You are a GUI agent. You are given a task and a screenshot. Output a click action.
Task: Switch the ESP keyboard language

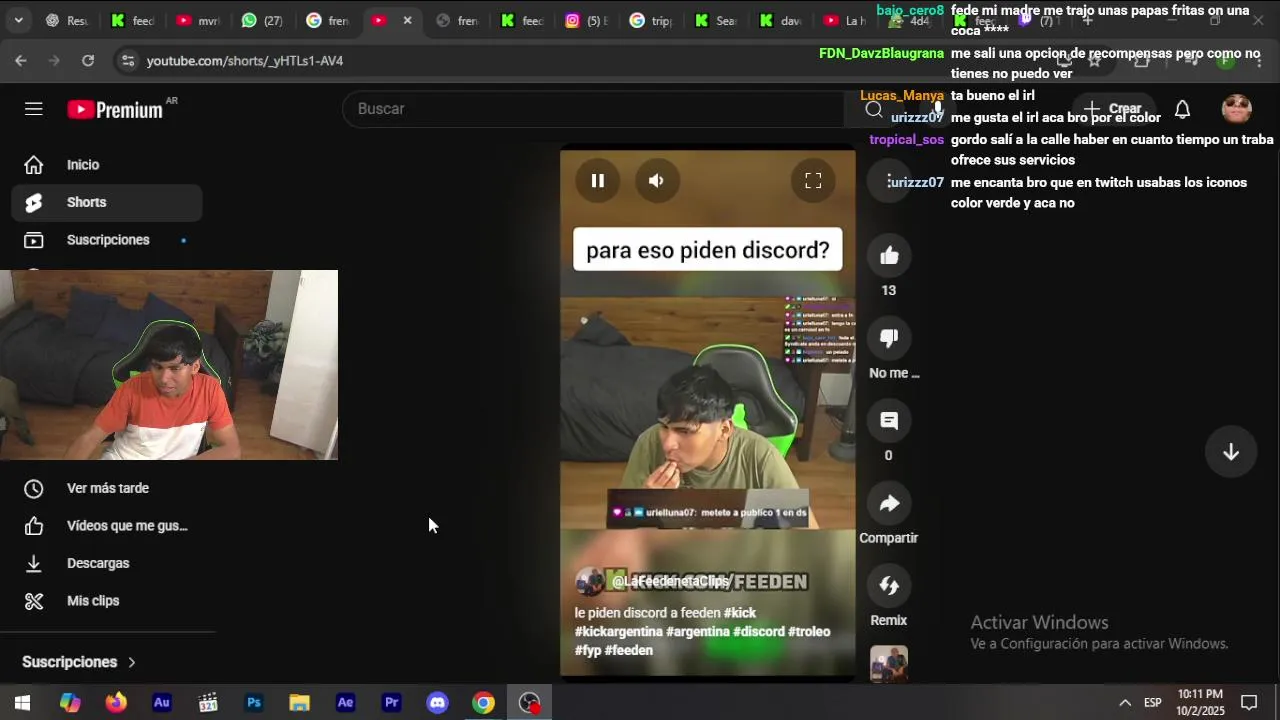click(1153, 703)
